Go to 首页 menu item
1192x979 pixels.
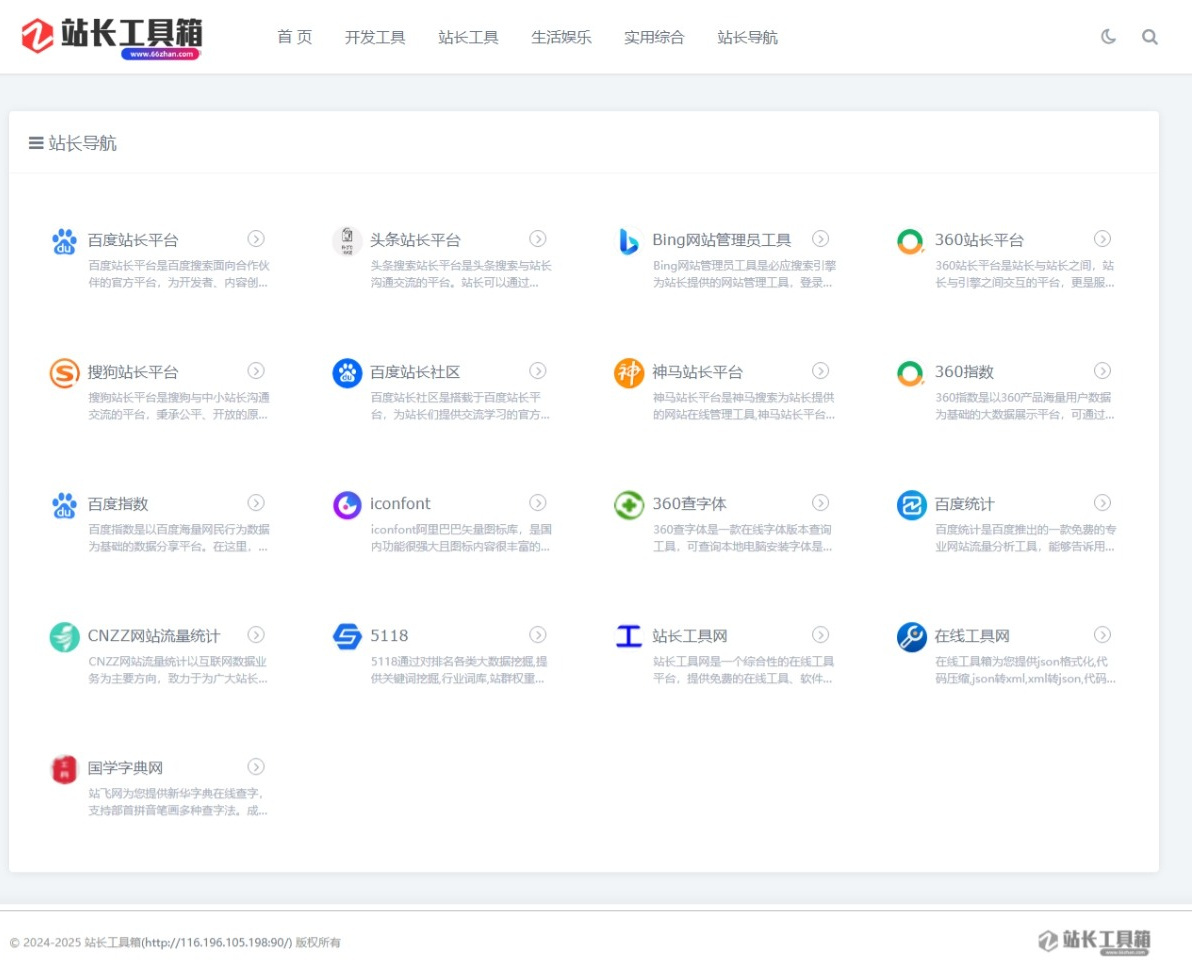click(x=294, y=37)
